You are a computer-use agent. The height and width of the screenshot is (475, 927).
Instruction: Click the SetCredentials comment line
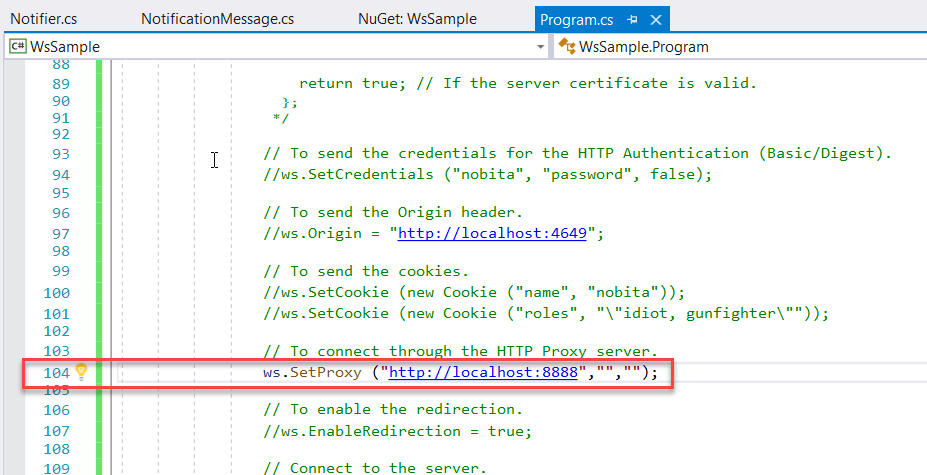click(488, 174)
